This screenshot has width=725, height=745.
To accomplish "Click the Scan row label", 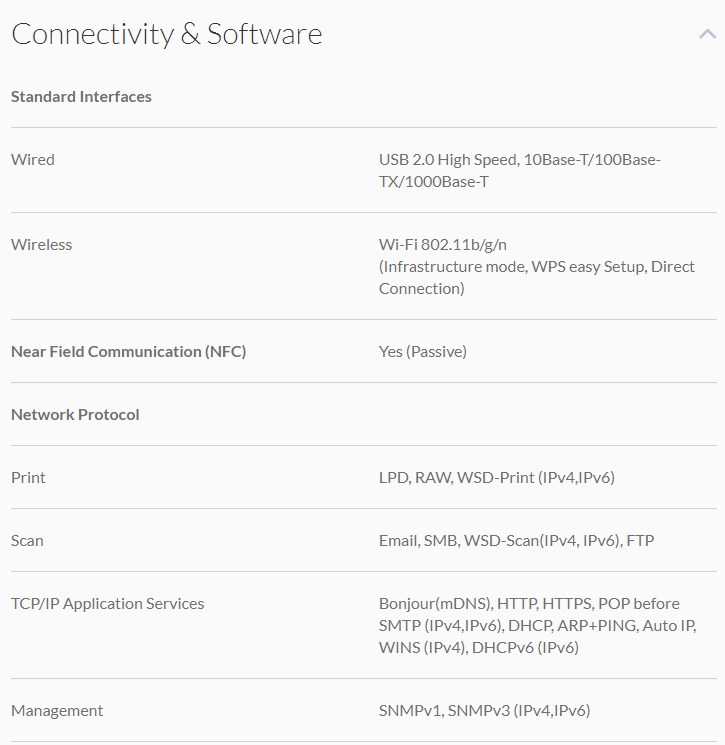I will pos(27,541).
